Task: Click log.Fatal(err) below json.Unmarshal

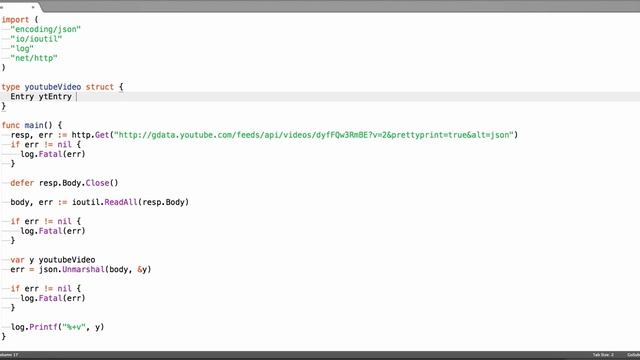Action: (x=53, y=298)
